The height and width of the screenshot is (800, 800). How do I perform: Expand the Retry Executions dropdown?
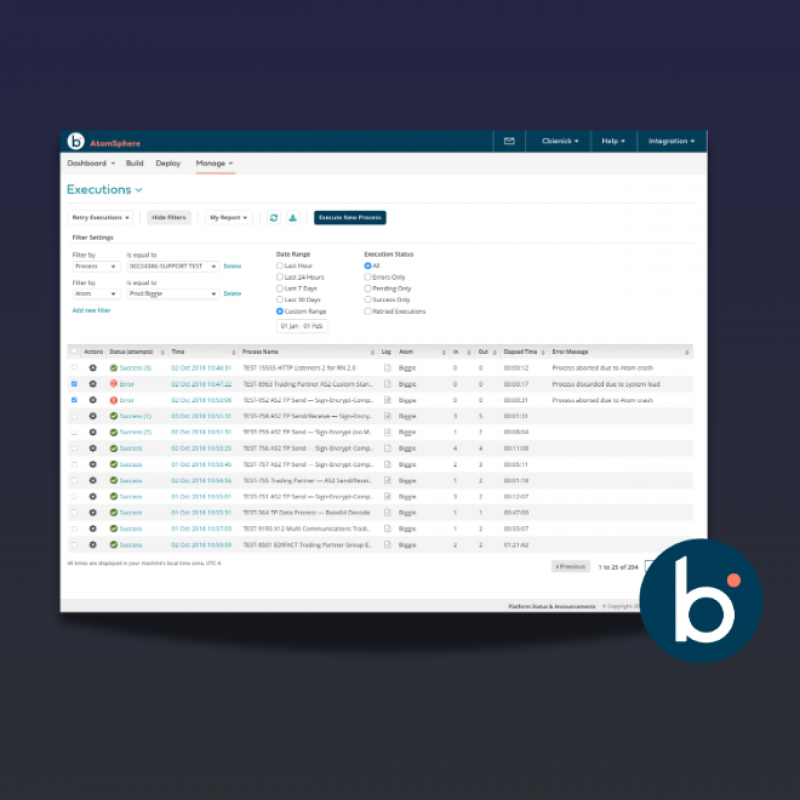point(100,217)
